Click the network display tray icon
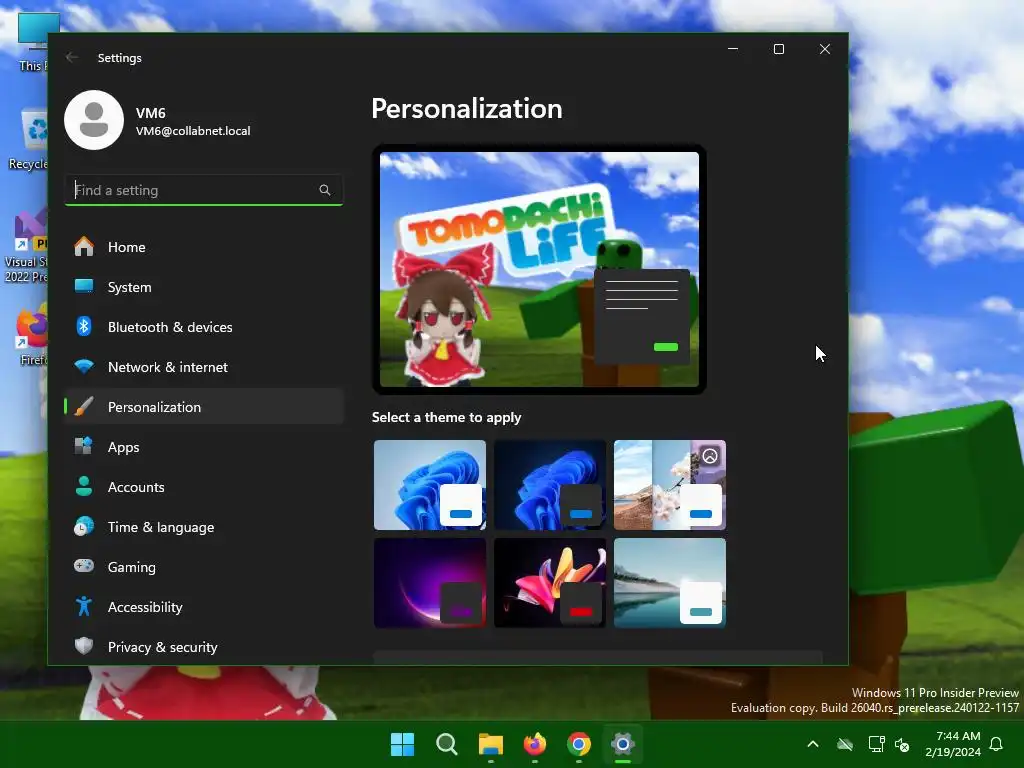Image resolution: width=1024 pixels, height=768 pixels. click(x=876, y=744)
